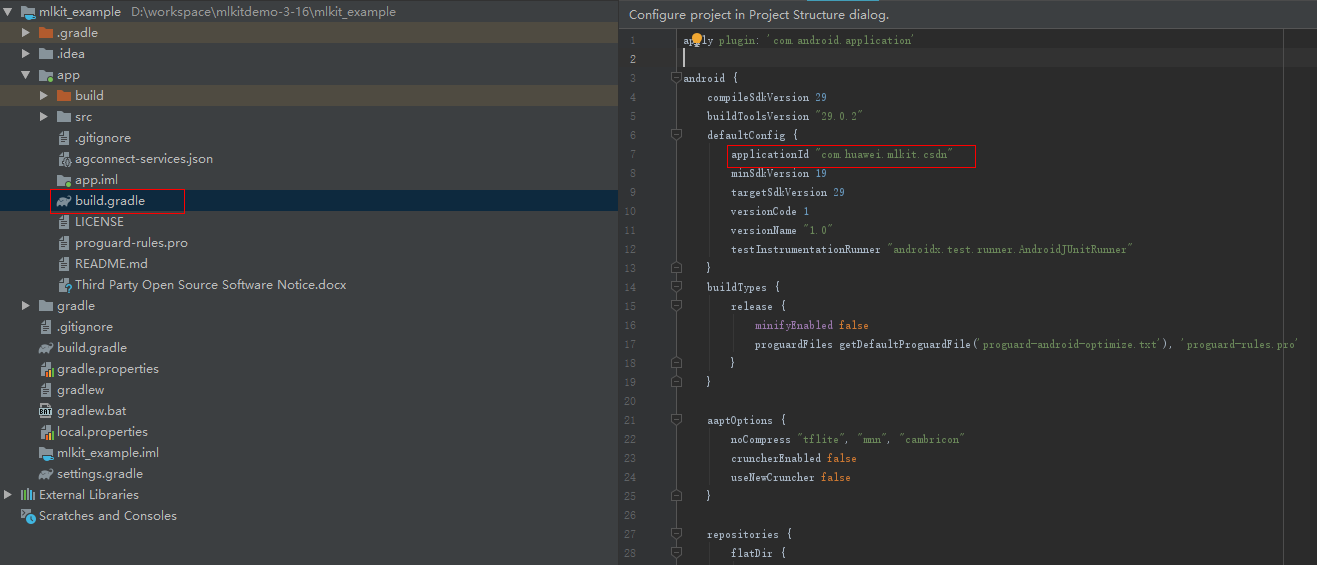The height and width of the screenshot is (565, 1317).
Task: Expand the gradle folder arrow
Action: click(27, 306)
